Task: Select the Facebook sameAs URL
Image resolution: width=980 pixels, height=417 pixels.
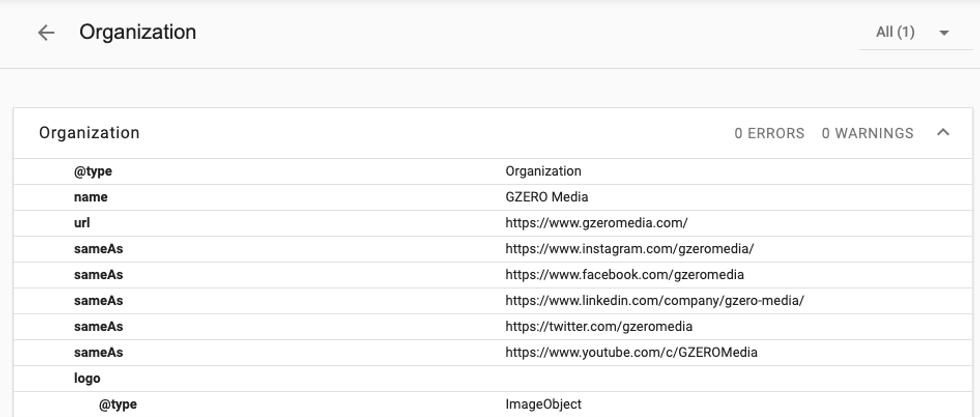Action: coord(625,275)
